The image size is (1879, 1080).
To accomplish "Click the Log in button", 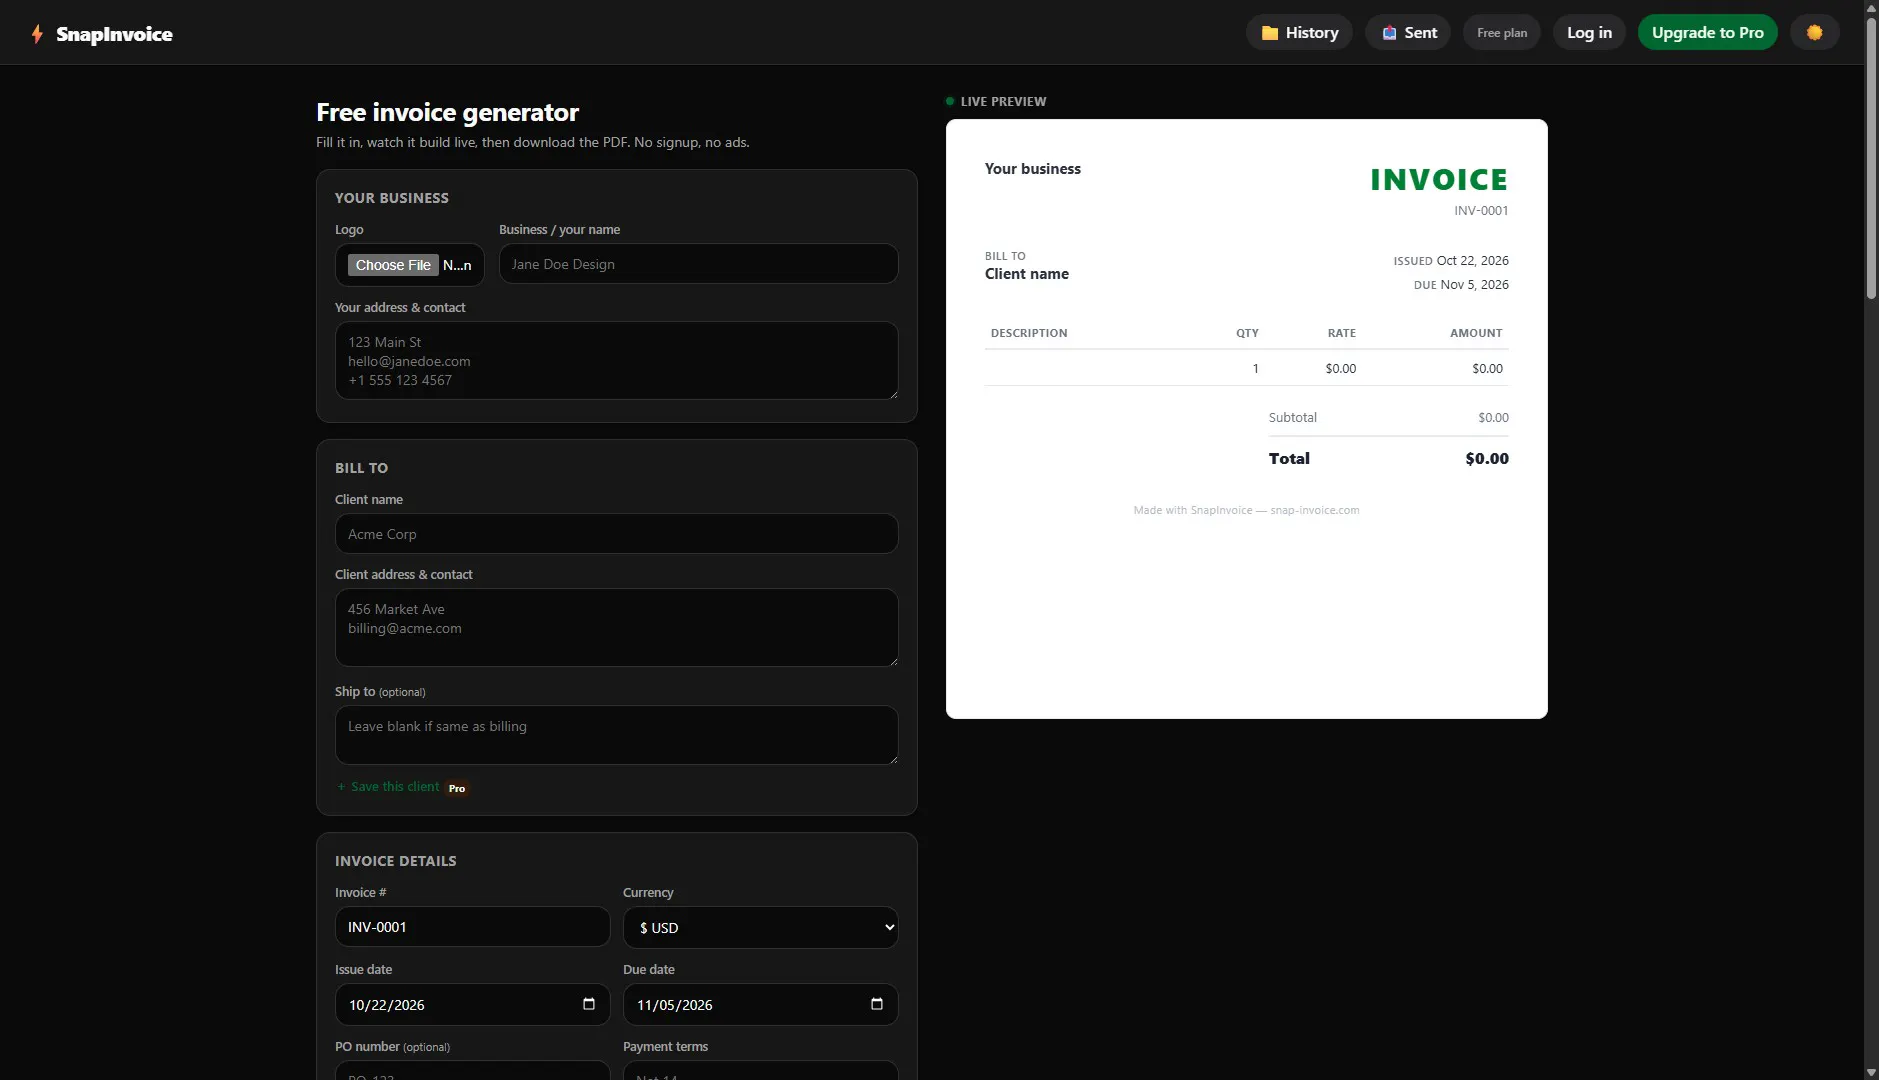I will 1589,33.
